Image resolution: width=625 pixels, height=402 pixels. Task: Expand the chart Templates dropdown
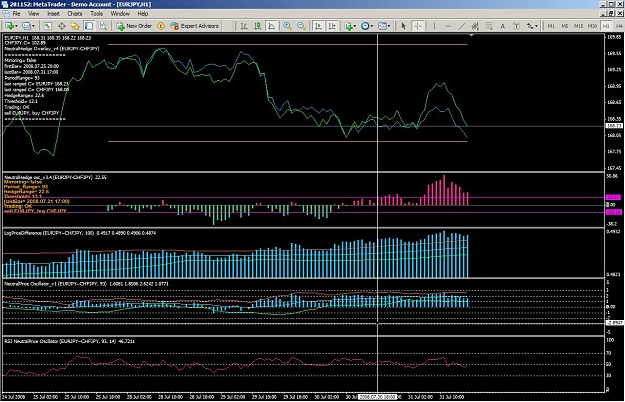pos(389,26)
